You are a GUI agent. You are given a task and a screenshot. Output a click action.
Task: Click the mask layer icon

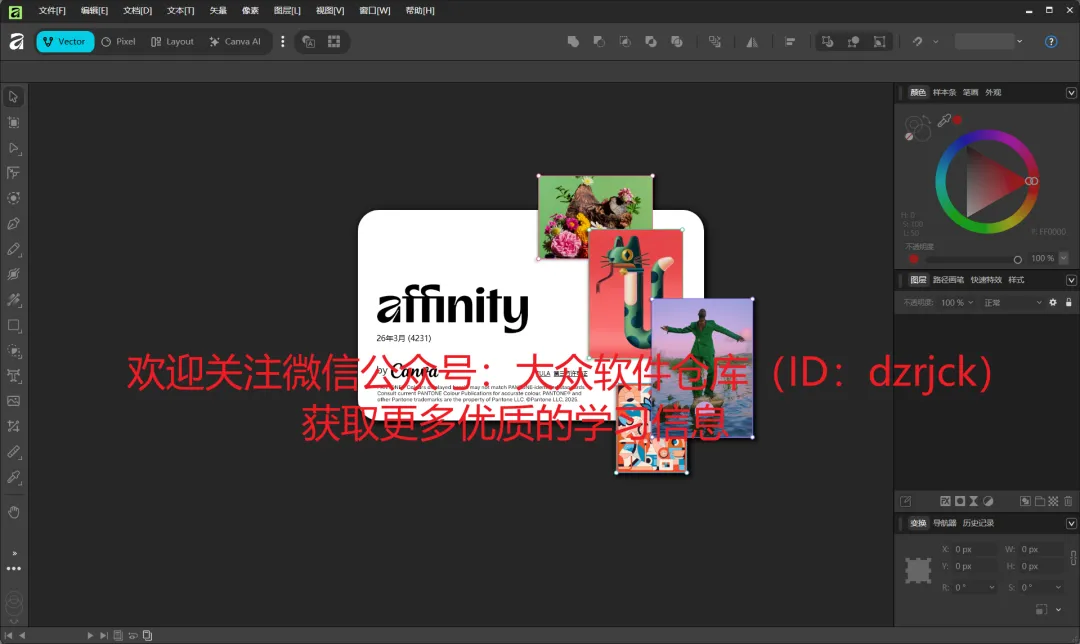959,501
